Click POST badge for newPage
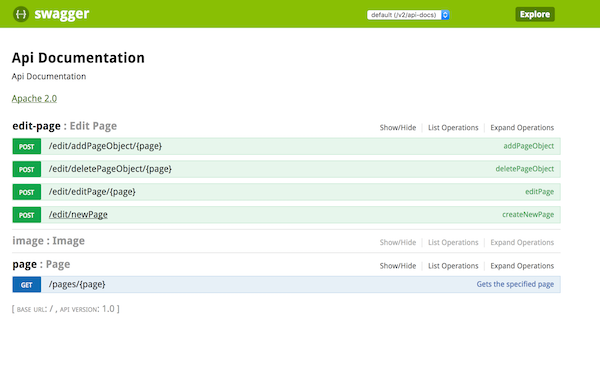The width and height of the screenshot is (600, 385). pyautogui.click(x=26, y=215)
